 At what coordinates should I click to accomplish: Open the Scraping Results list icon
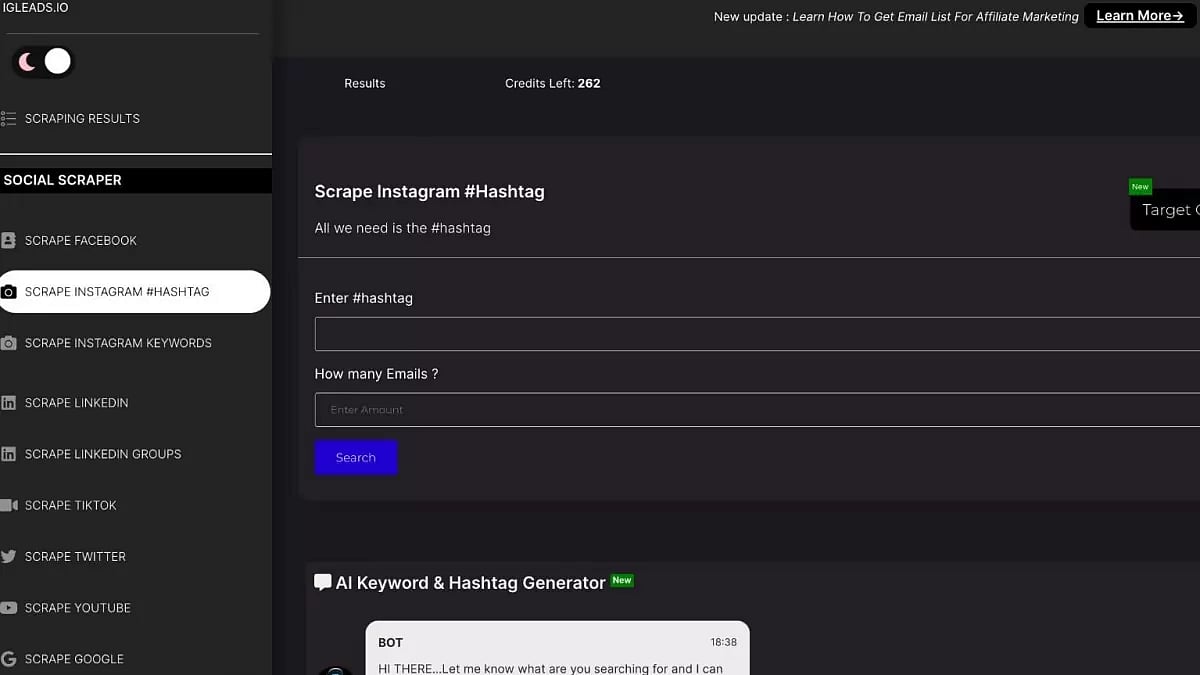coord(9,118)
